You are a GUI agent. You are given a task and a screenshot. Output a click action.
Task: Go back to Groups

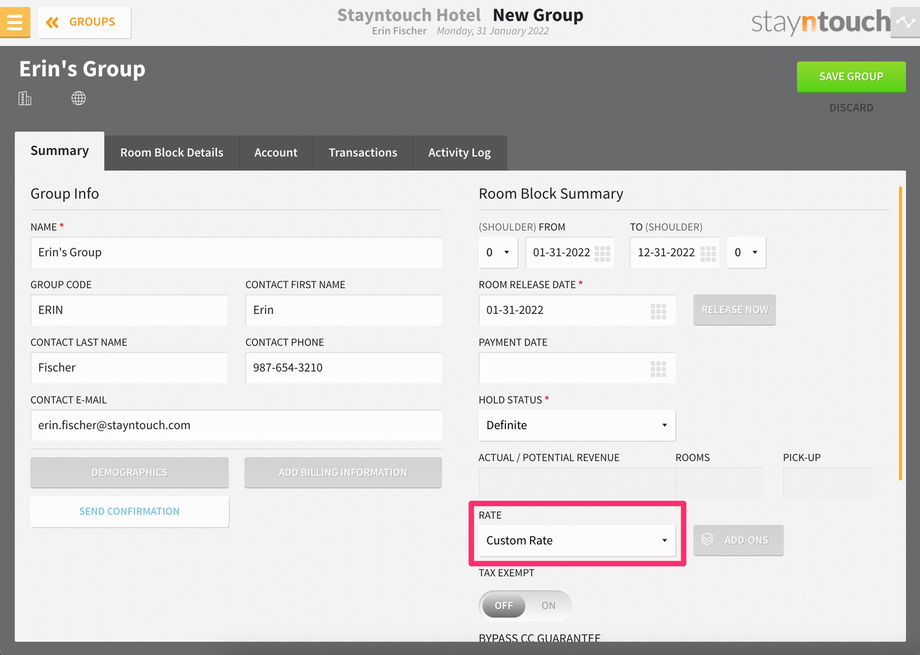[84, 22]
